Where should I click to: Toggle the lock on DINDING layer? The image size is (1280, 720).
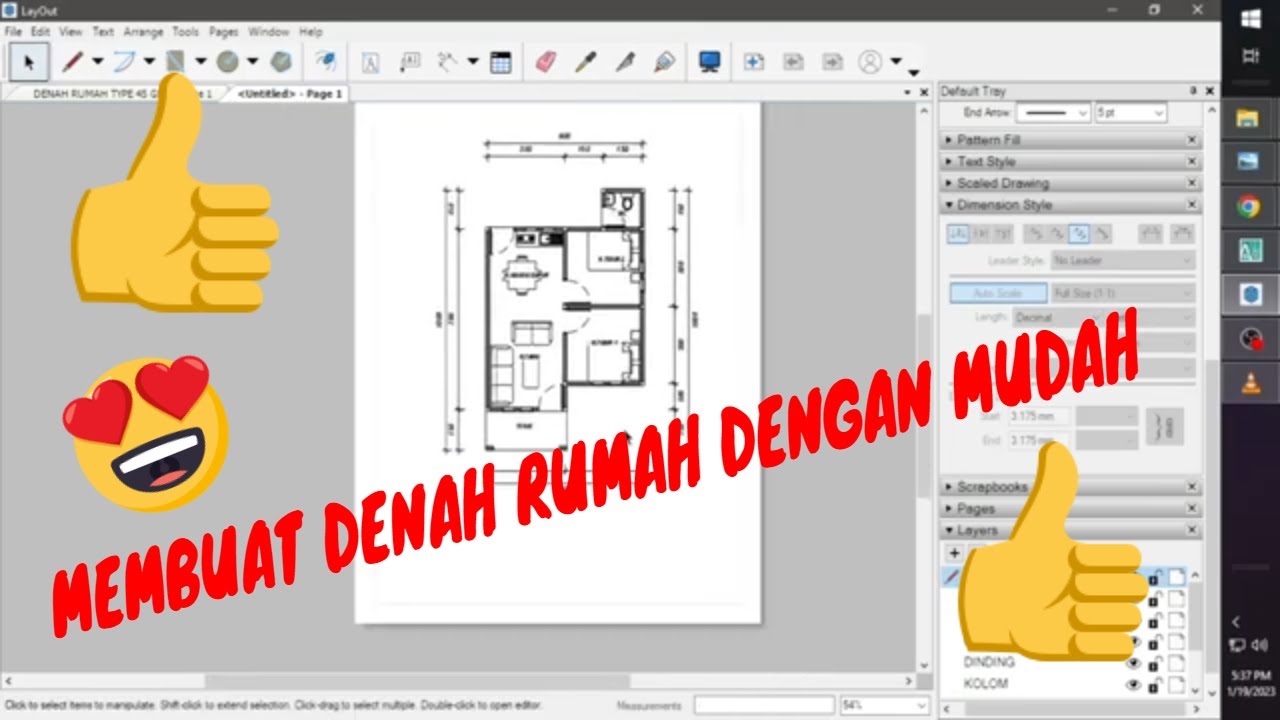point(1154,663)
